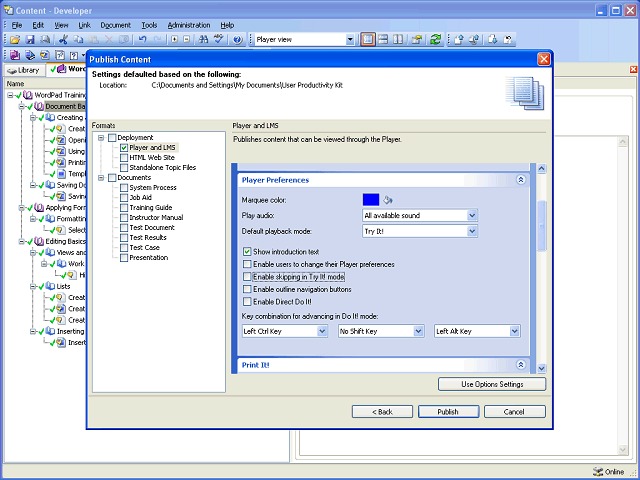
Task: Click the Spelling check icon
Action: point(219,39)
